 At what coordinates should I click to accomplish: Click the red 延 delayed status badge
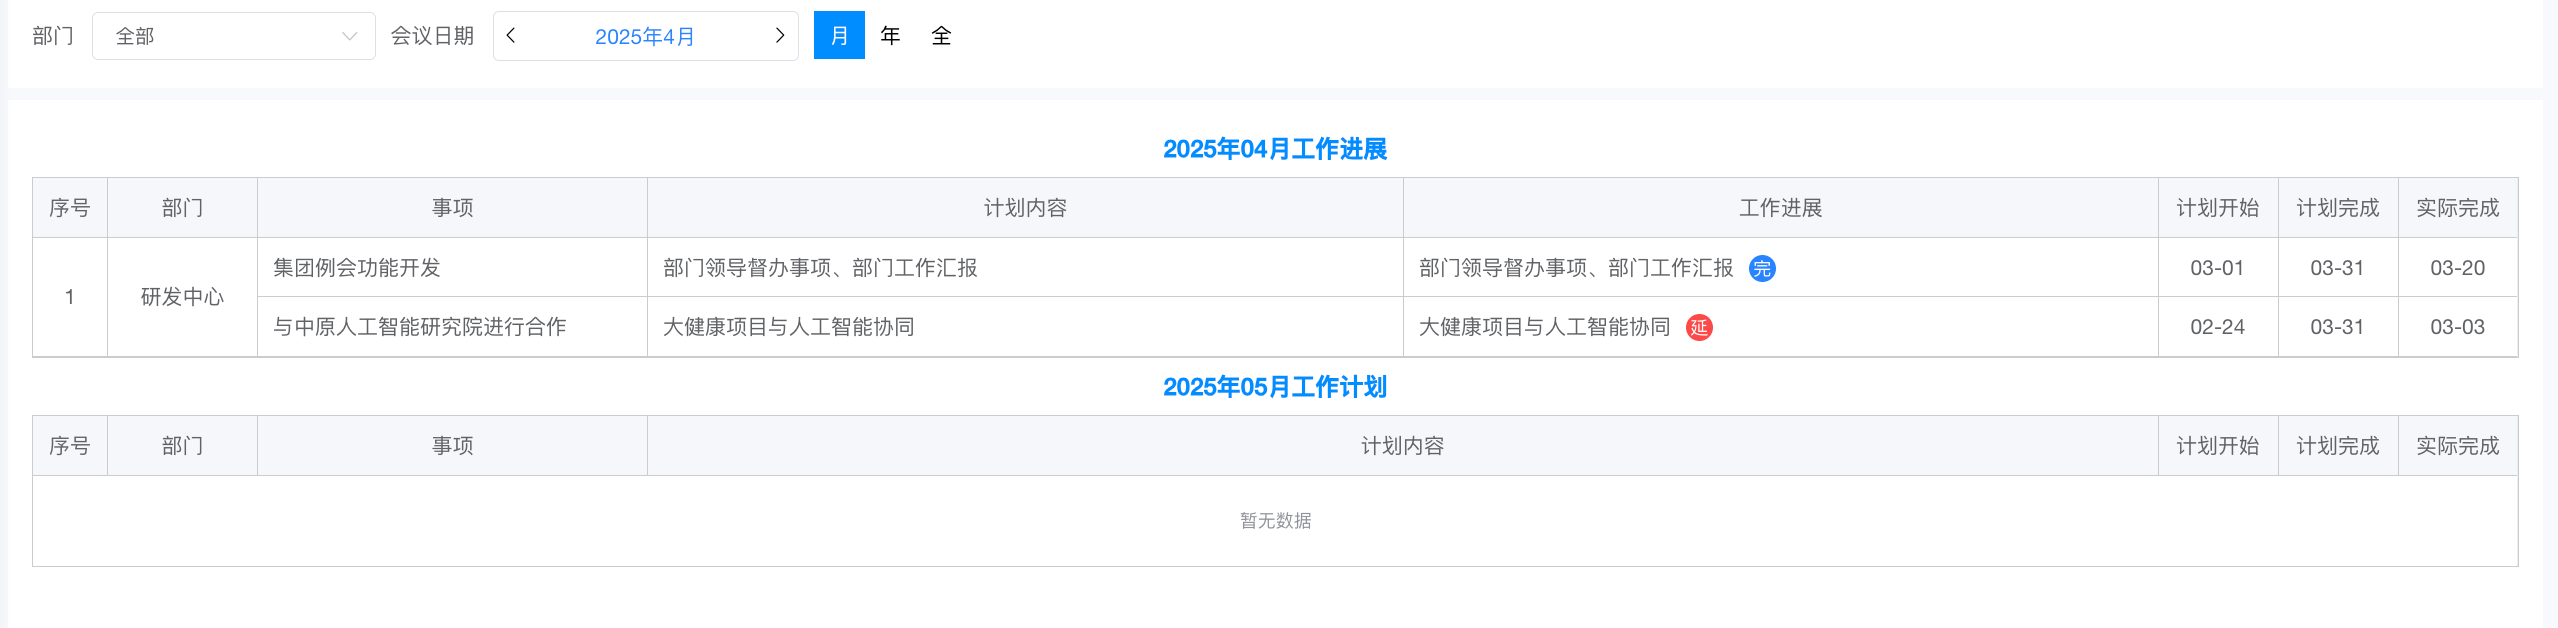pyautogui.click(x=1699, y=327)
